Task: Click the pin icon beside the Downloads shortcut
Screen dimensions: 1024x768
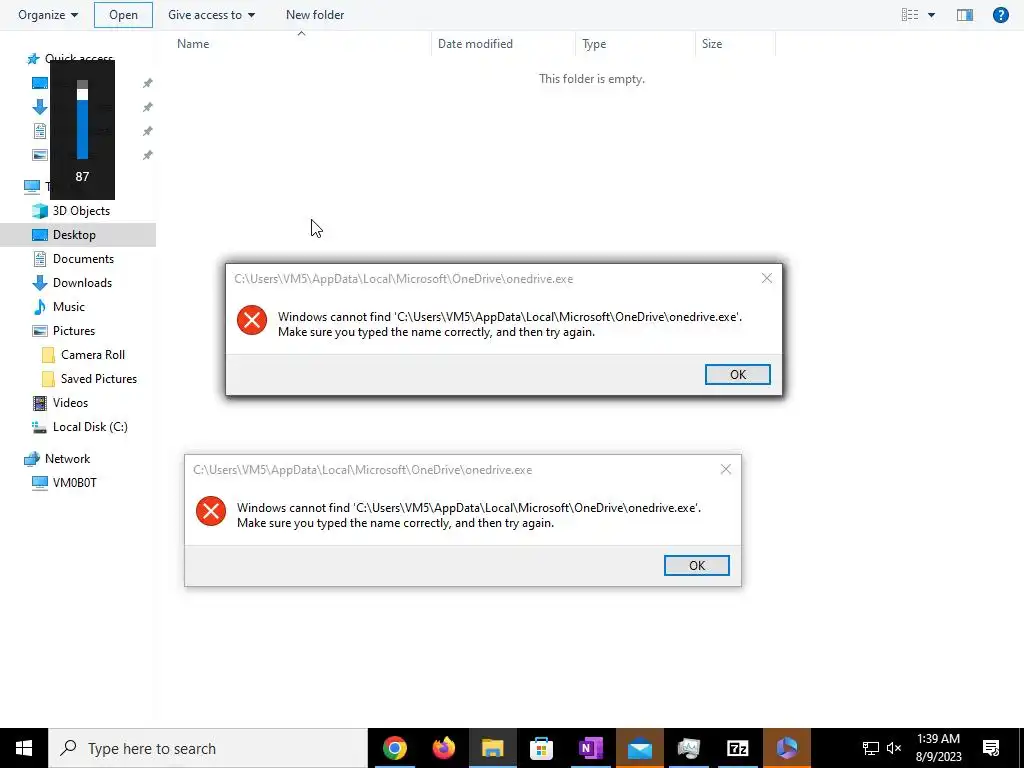Action: [x=148, y=107]
